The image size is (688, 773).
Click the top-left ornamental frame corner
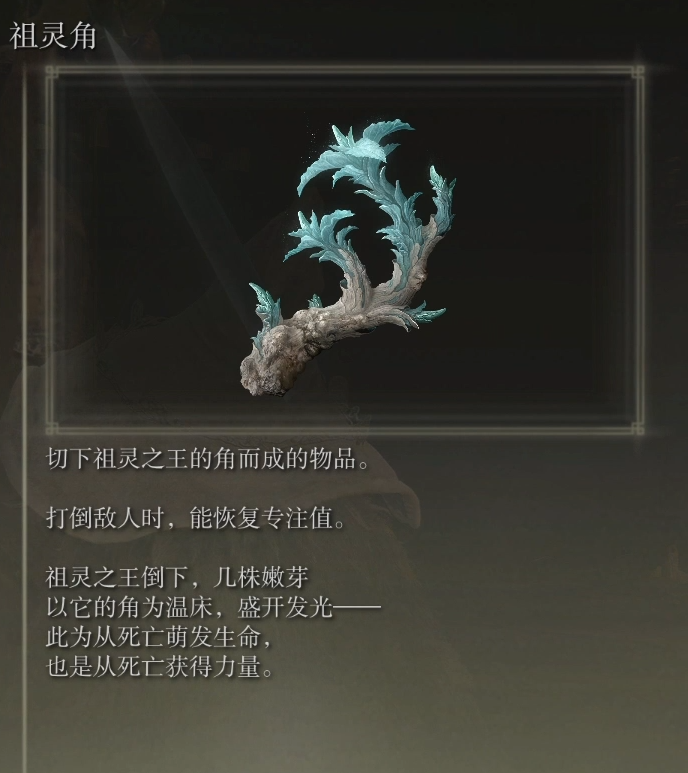(x=52, y=73)
